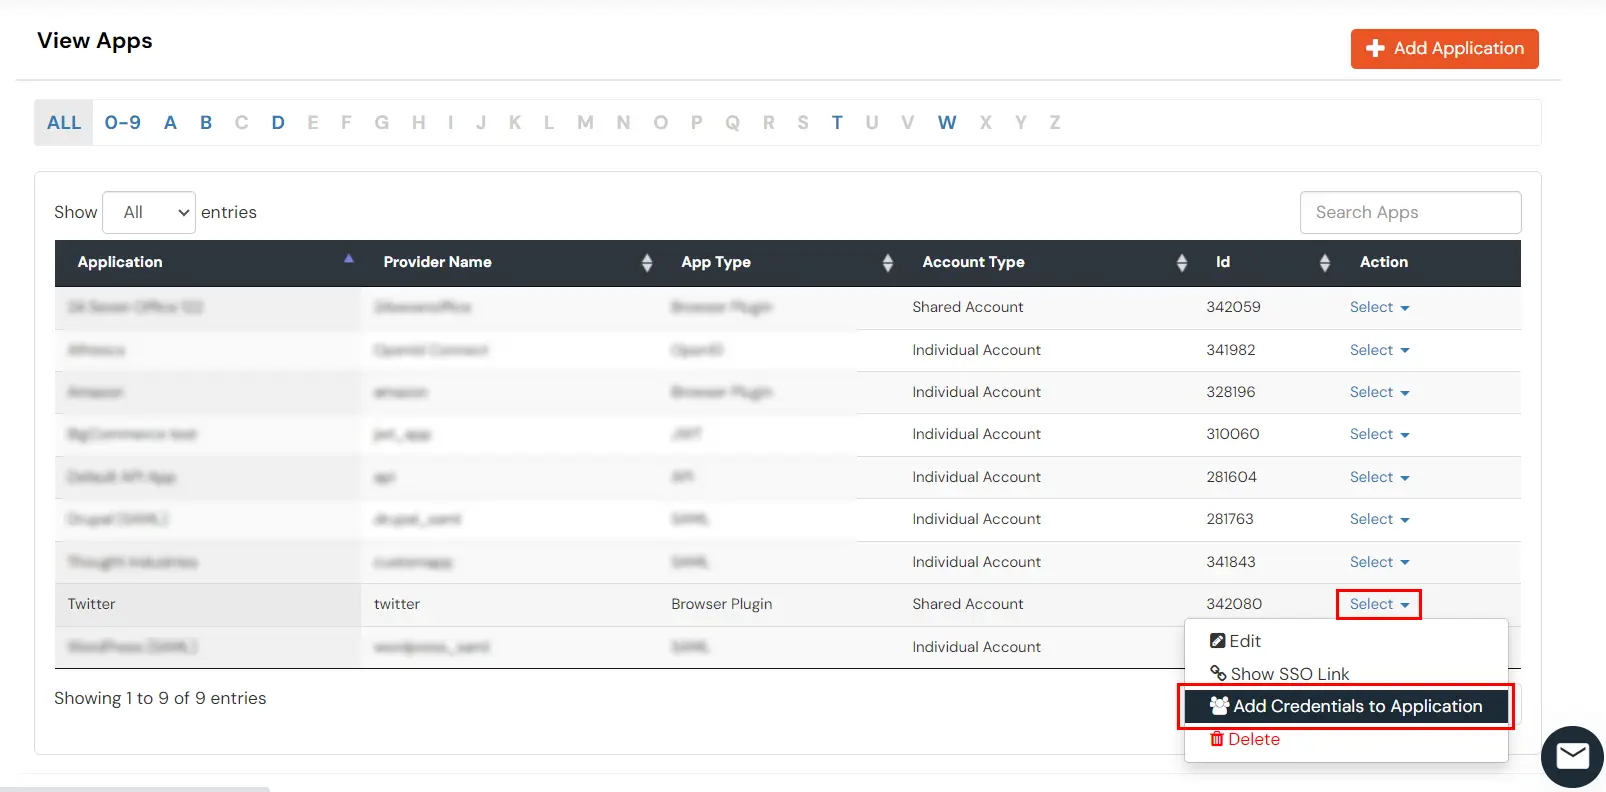Filter apps by letter C
The image size is (1606, 792).
tap(241, 122)
